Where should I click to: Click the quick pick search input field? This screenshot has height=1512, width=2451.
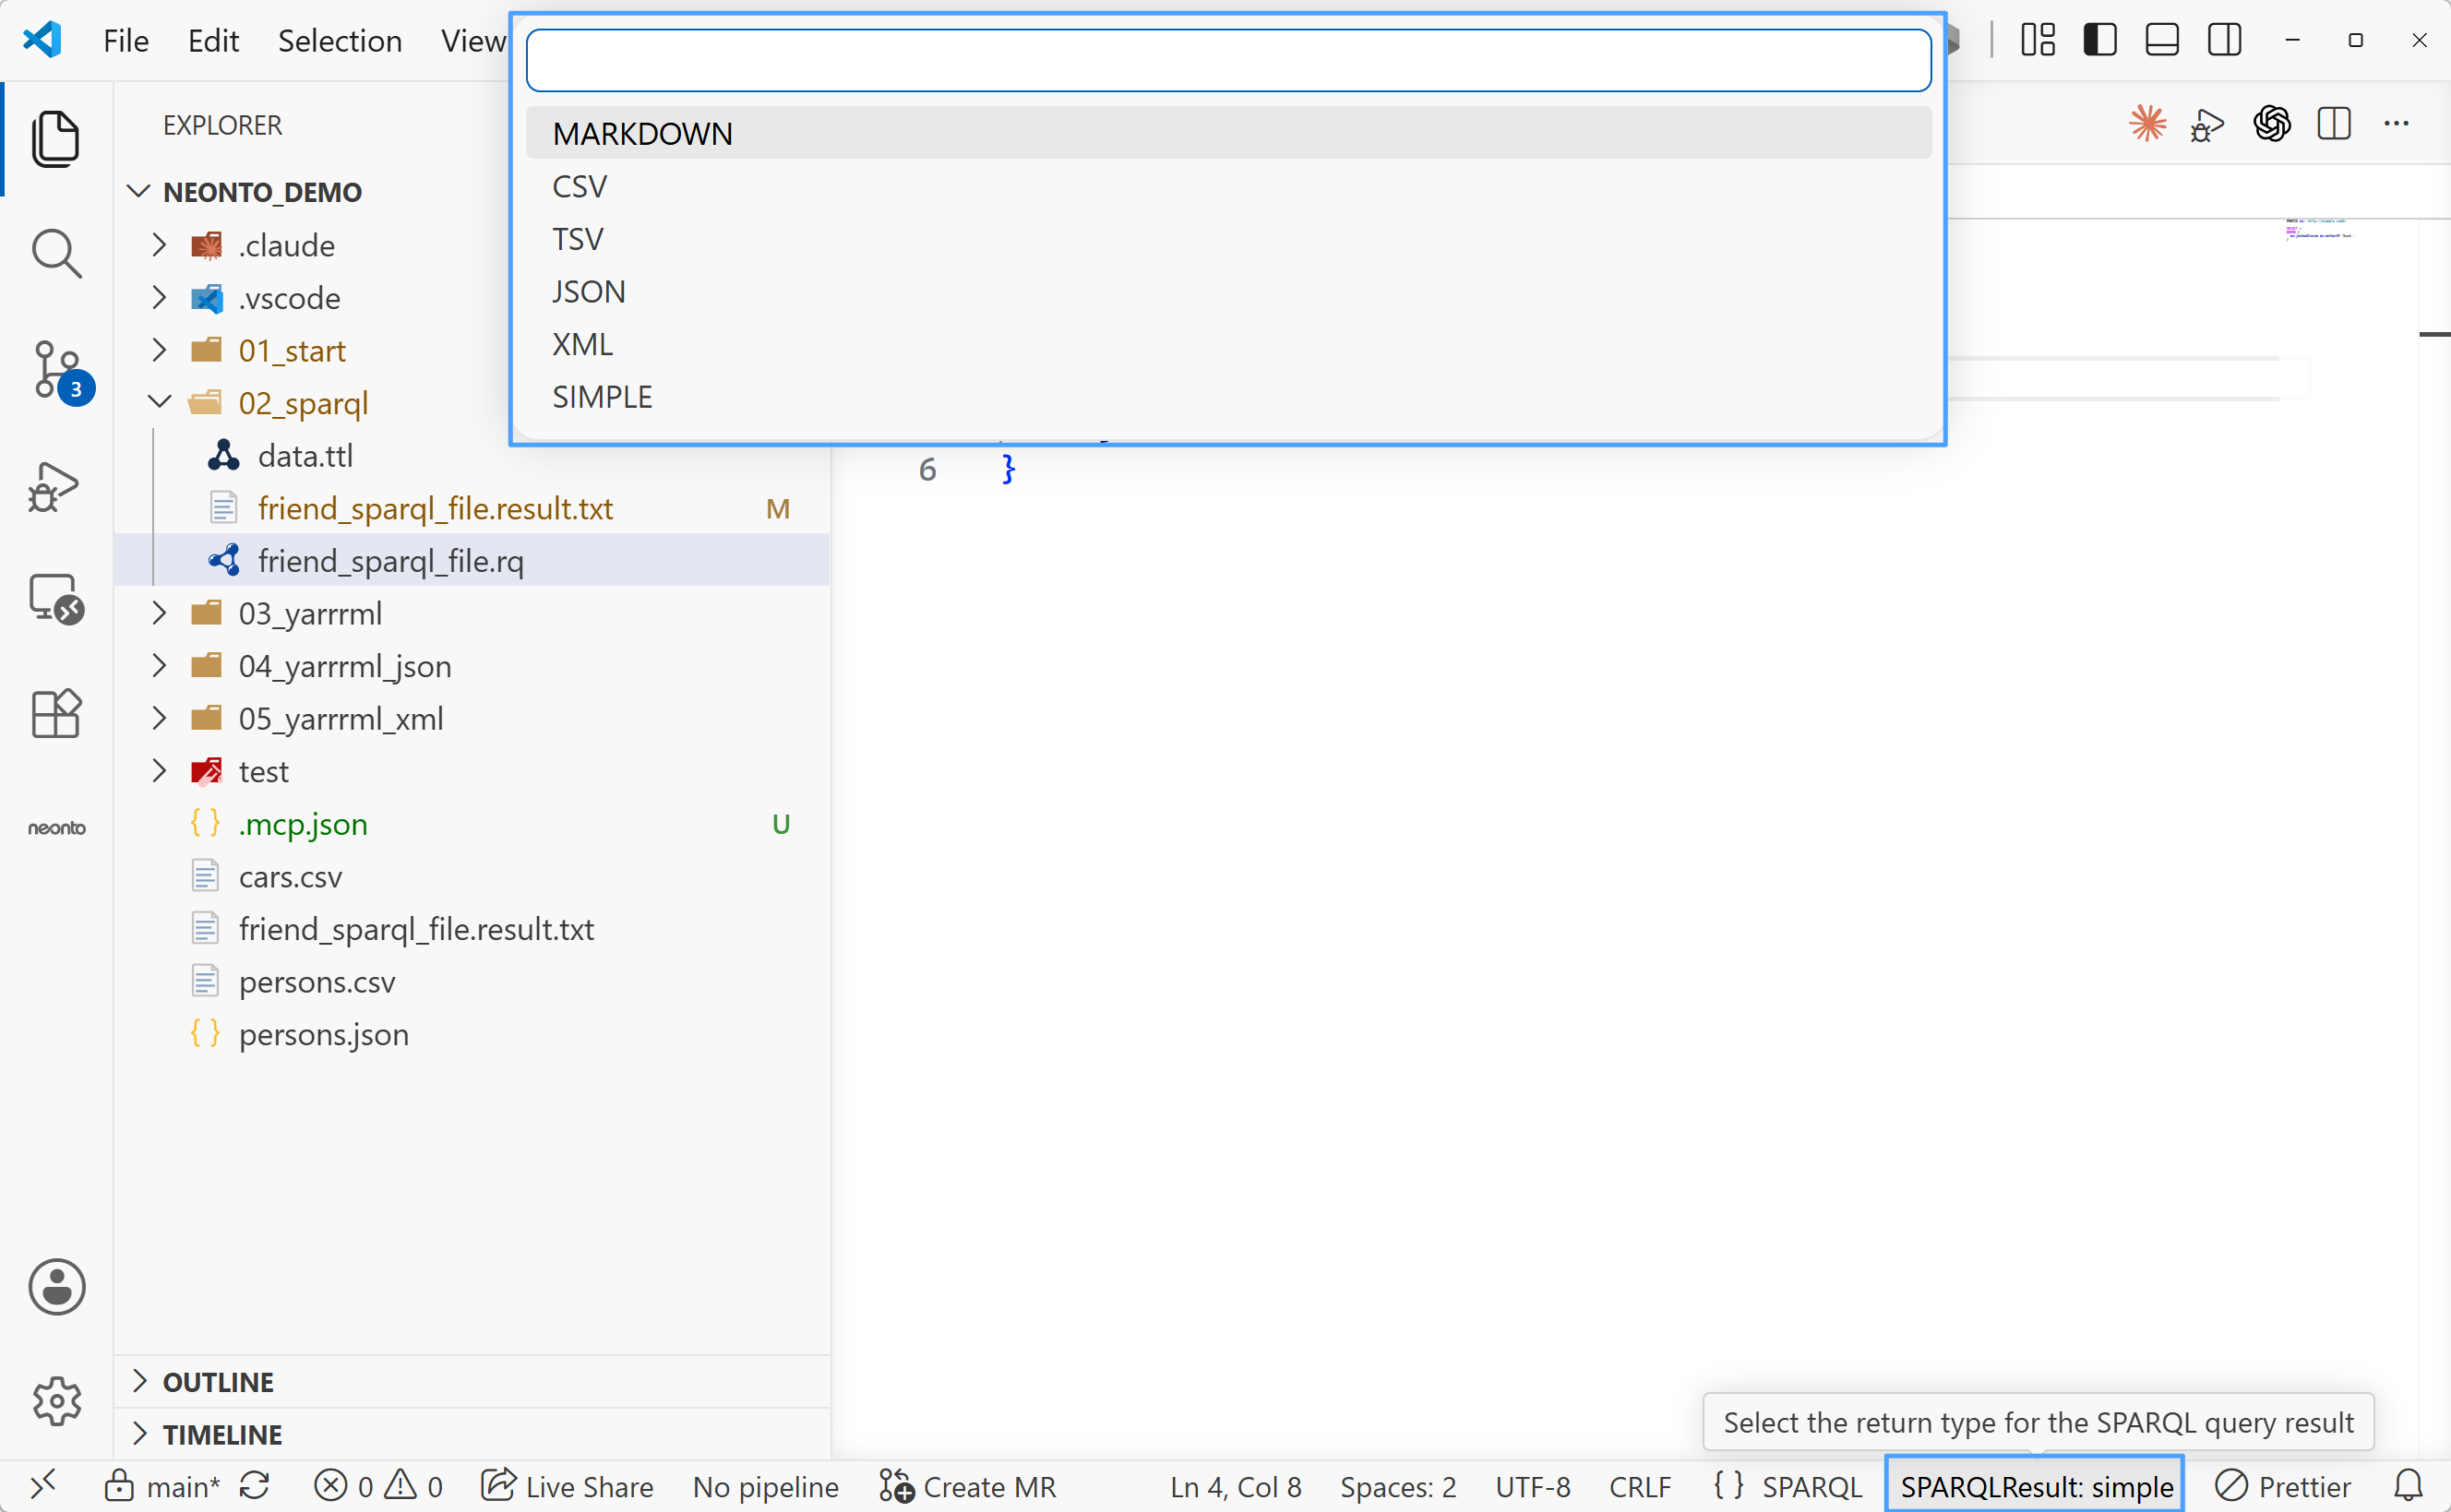pos(1228,60)
